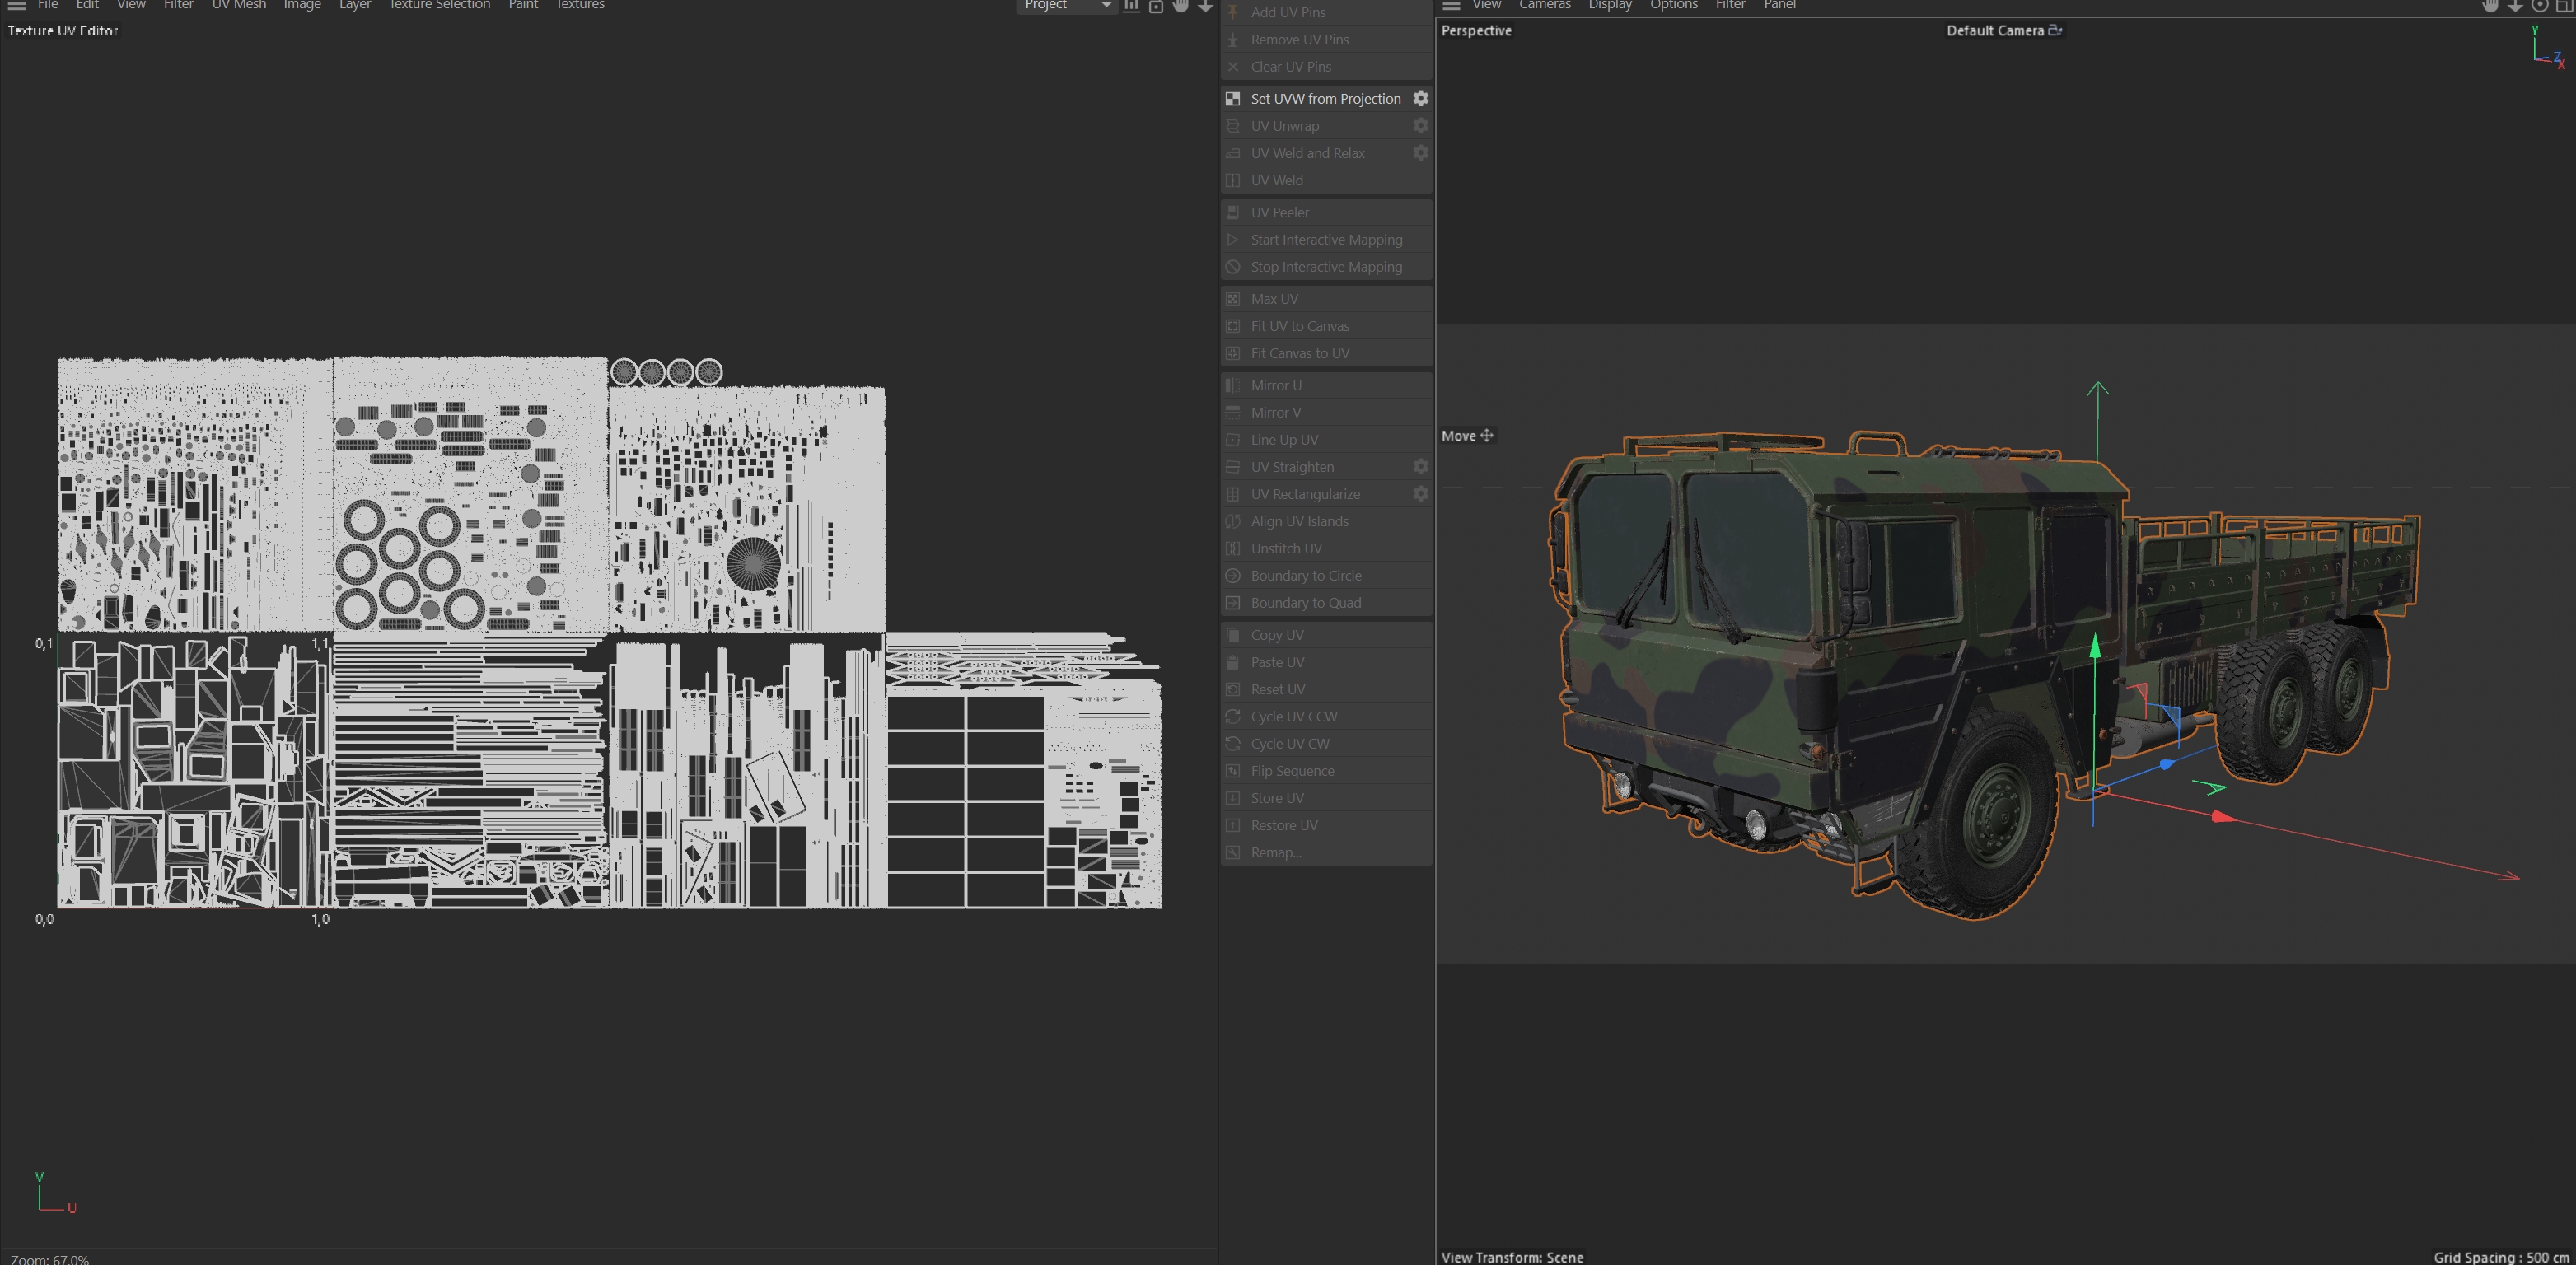
Task: Click the Fit UV to Canvas command
Action: pyautogui.click(x=1299, y=326)
